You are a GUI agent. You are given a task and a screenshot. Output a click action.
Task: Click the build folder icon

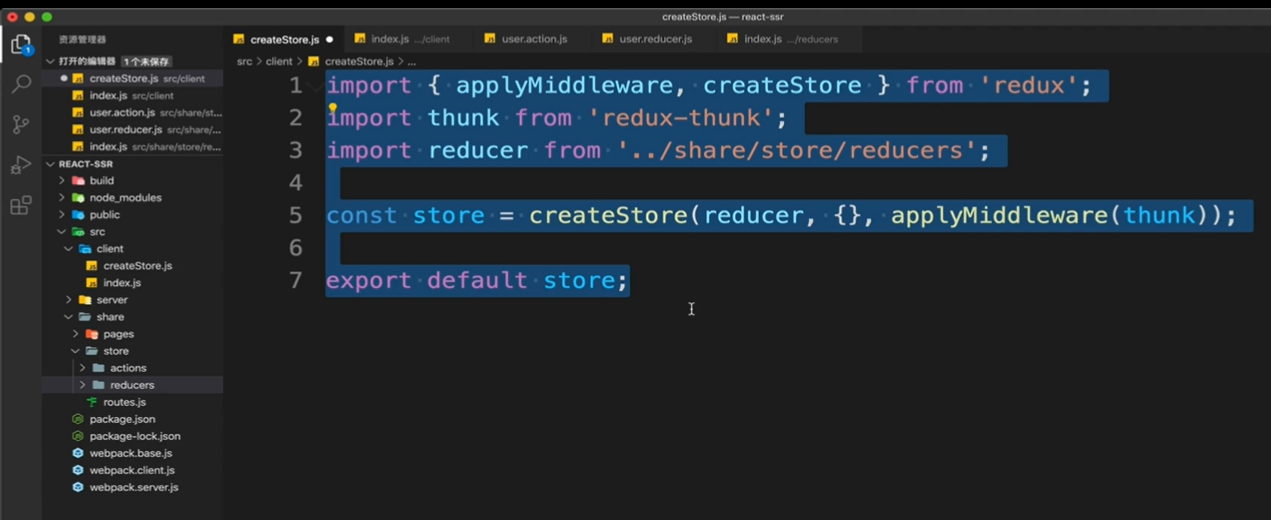point(78,181)
